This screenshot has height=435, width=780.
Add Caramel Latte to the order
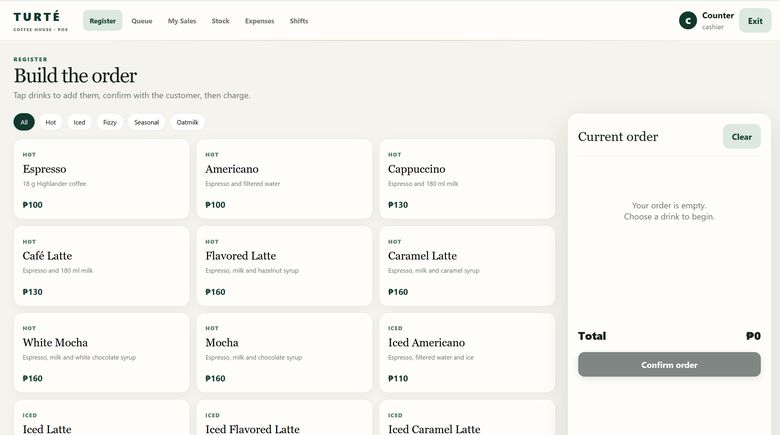(467, 266)
